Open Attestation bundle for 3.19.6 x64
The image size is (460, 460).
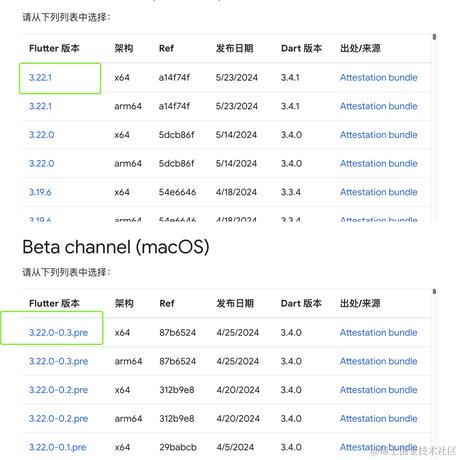click(x=379, y=192)
